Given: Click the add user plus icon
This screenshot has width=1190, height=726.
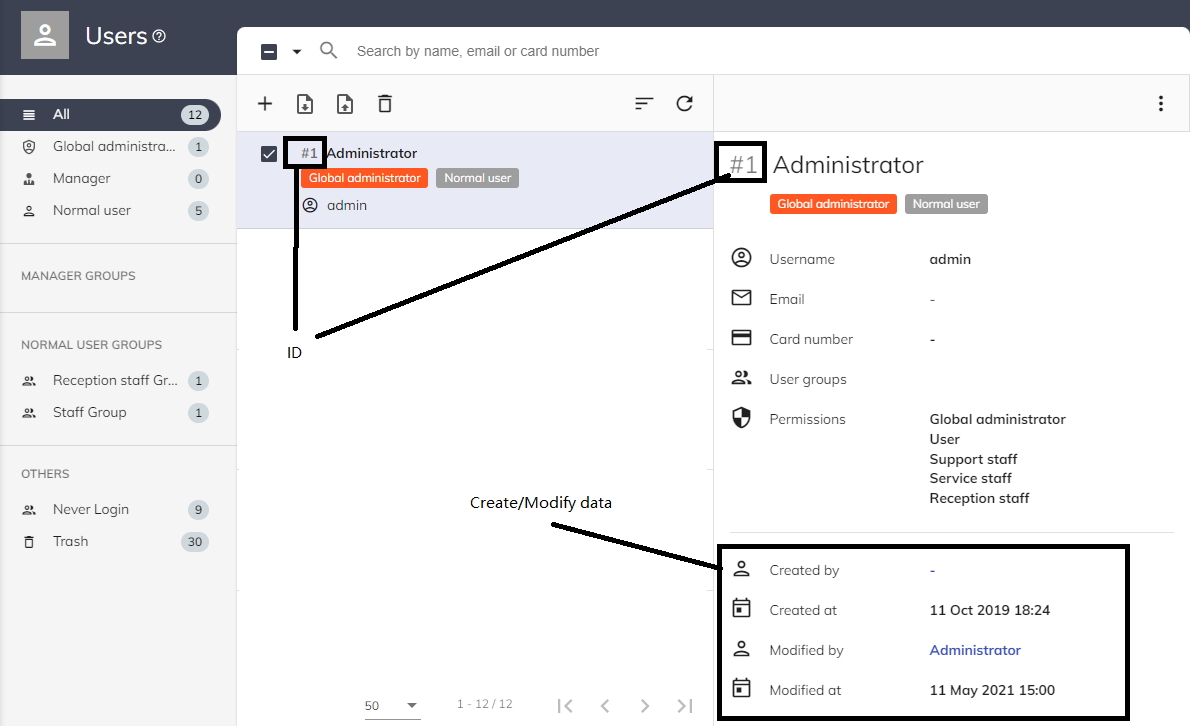Looking at the screenshot, I should click(x=265, y=104).
